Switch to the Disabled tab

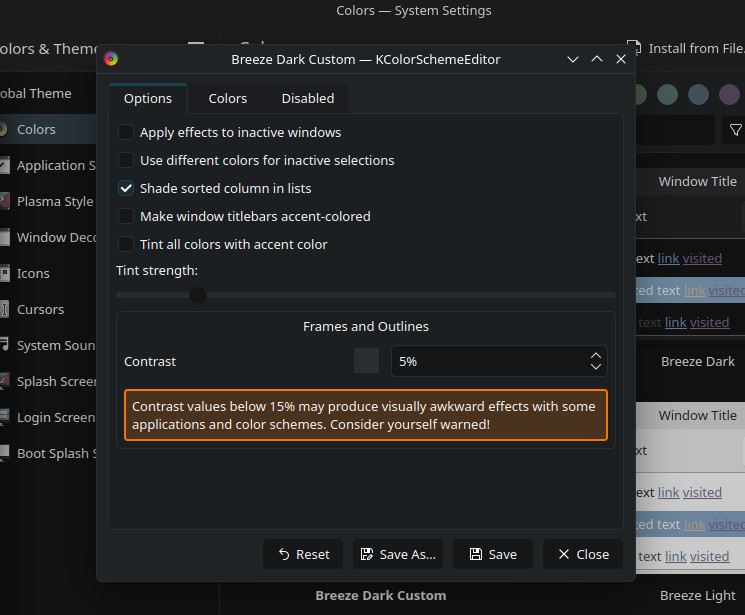pyautogui.click(x=308, y=98)
